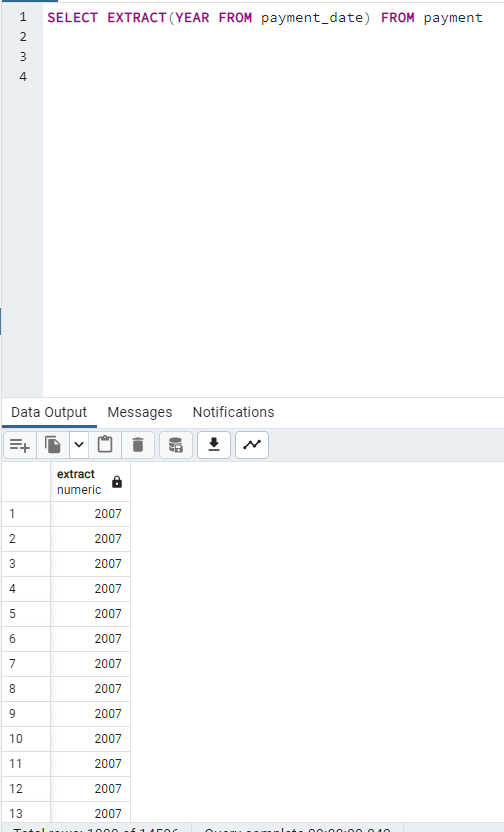504x832 pixels.
Task: Switch to the Data Output tab
Action: tap(49, 412)
